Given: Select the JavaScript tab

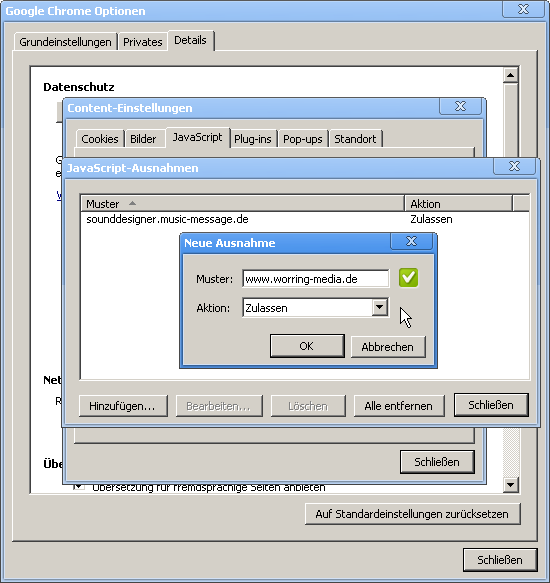Looking at the screenshot, I should tap(197, 137).
